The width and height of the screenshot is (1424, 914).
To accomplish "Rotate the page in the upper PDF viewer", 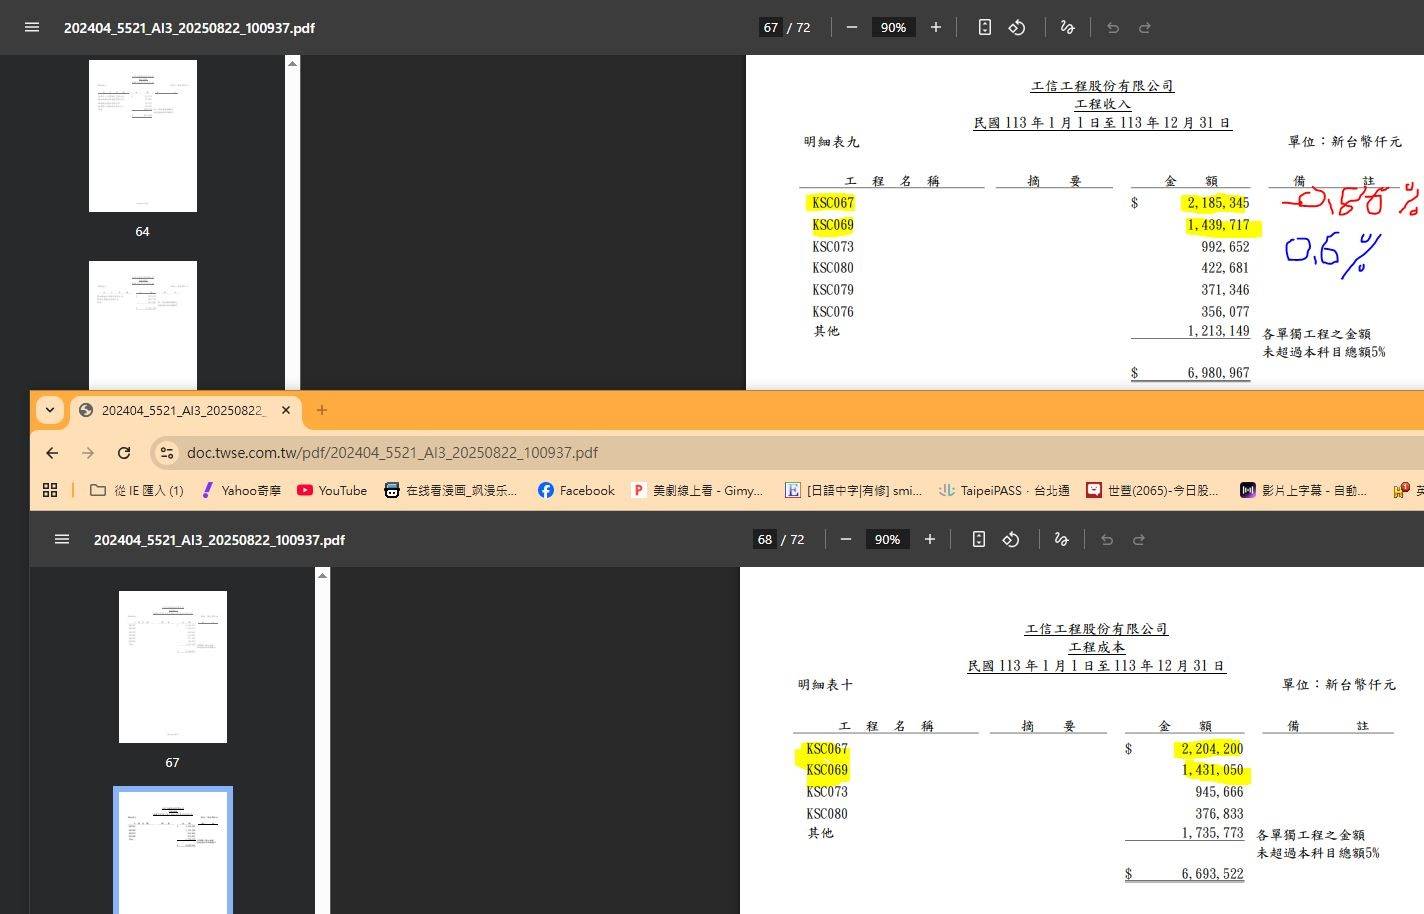I will click(x=1017, y=27).
